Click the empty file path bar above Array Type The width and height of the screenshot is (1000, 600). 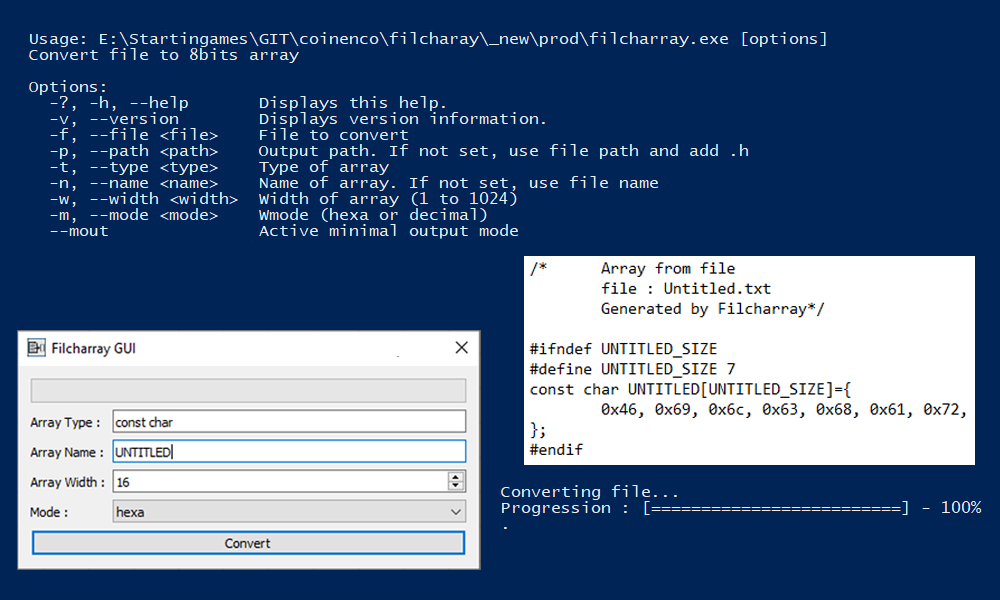coord(248,391)
